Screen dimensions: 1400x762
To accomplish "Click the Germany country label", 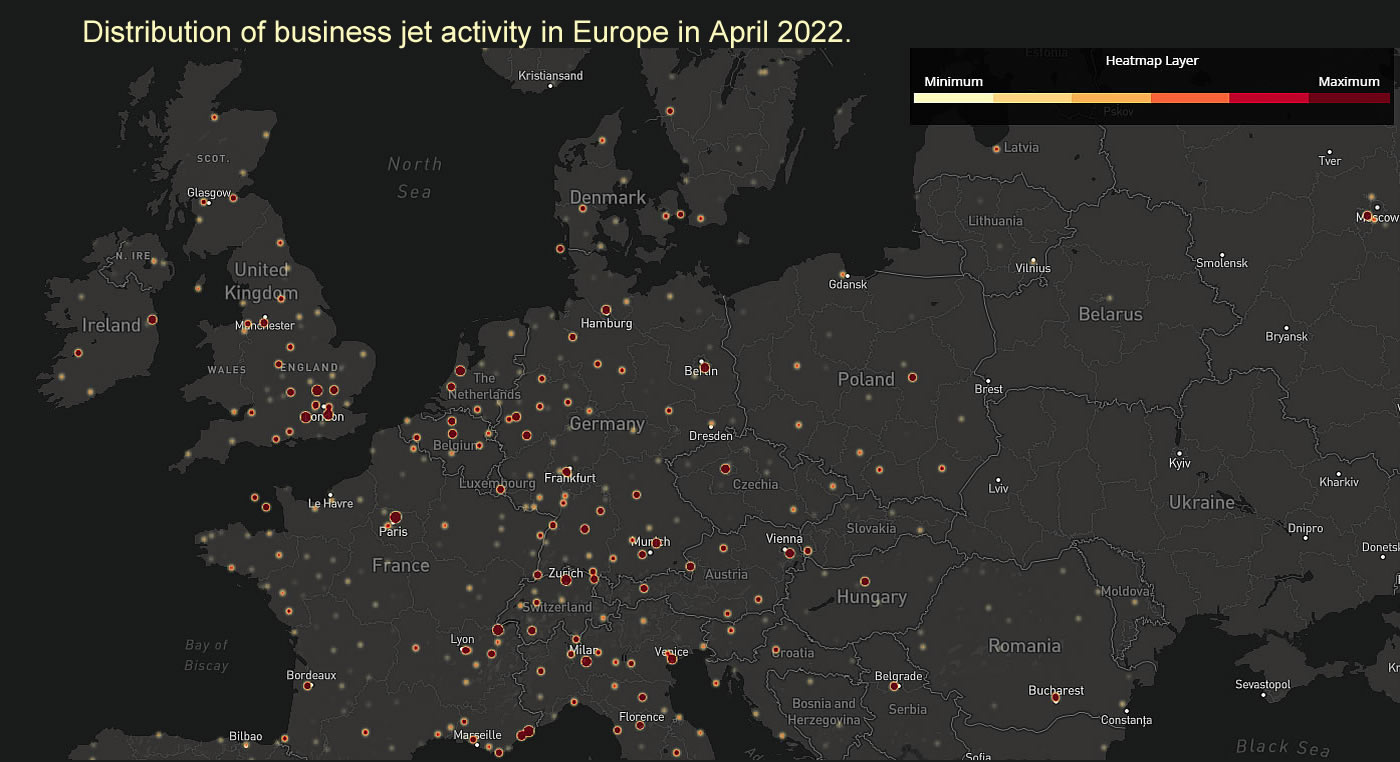I will 607,424.
